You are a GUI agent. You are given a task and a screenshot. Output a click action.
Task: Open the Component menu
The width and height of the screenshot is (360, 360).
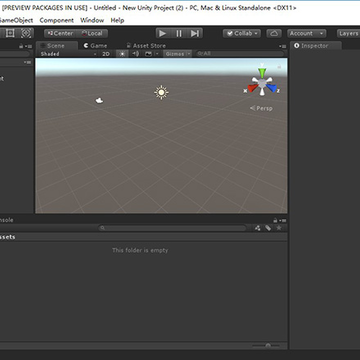pyautogui.click(x=57, y=20)
